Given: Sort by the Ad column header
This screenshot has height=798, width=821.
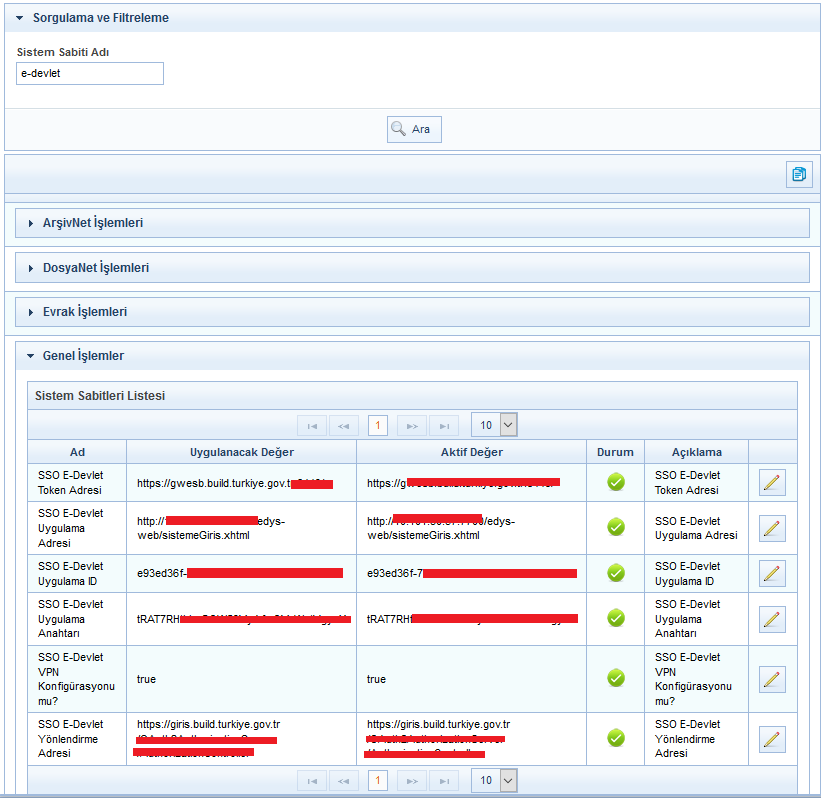Looking at the screenshot, I should (77, 452).
